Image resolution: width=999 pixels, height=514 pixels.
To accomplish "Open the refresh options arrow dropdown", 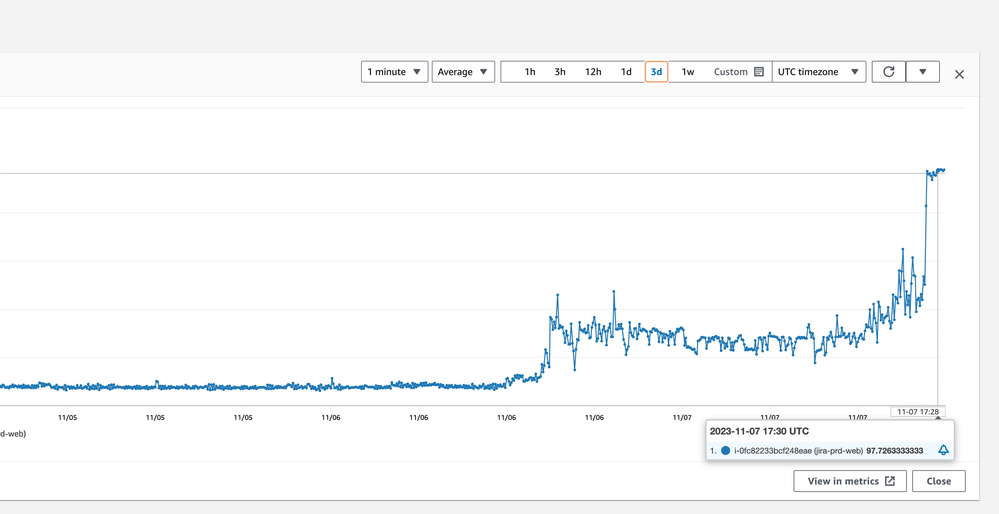I will pyautogui.click(x=923, y=72).
